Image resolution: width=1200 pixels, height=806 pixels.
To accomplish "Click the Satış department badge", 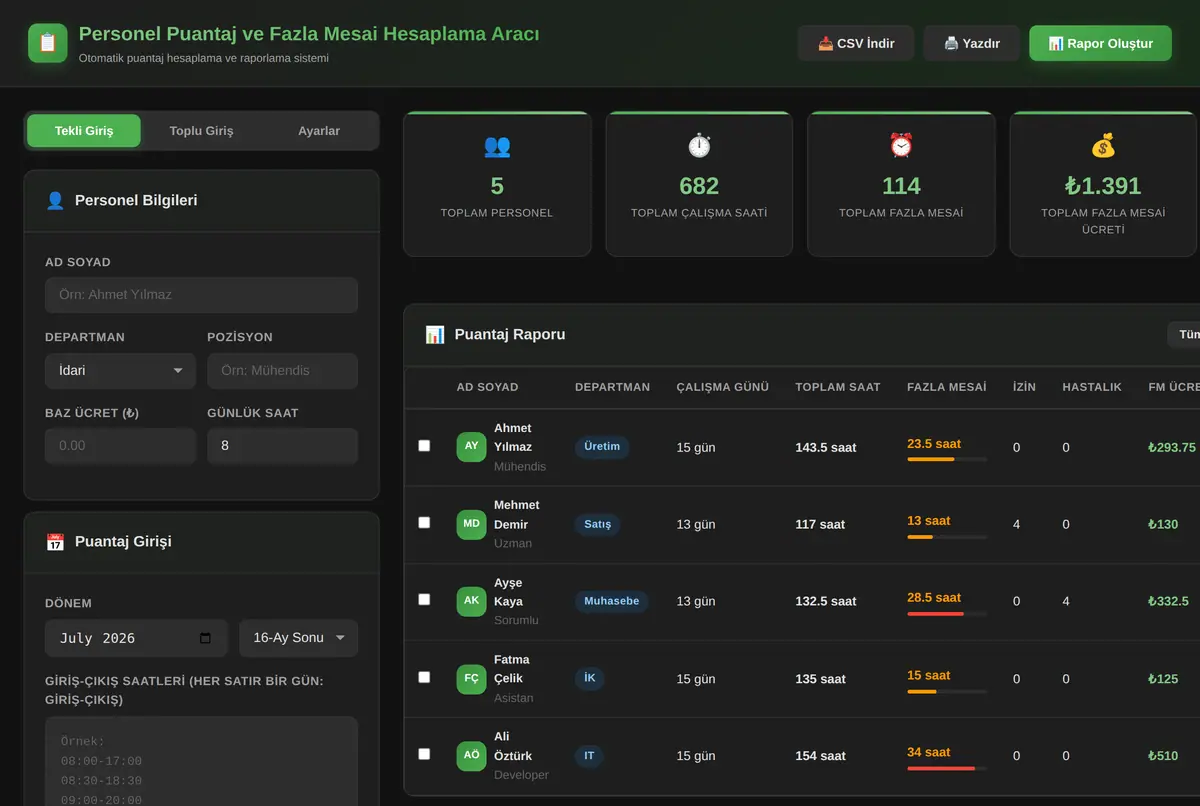I will point(597,524).
